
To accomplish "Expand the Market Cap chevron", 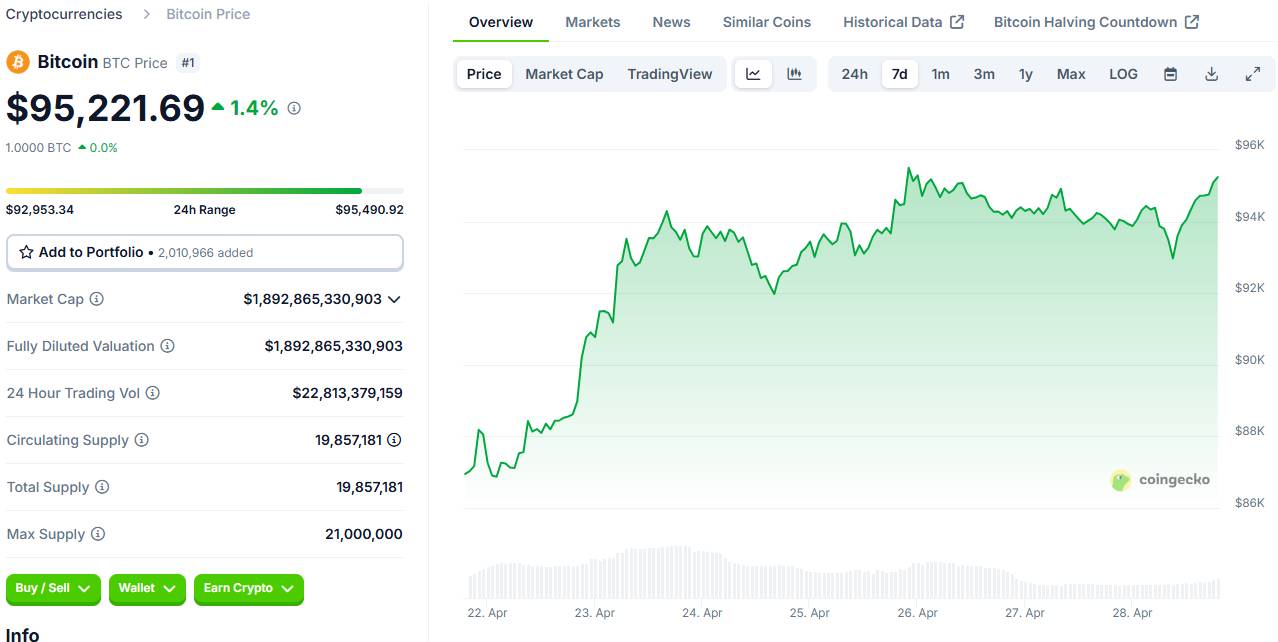I will (394, 299).
